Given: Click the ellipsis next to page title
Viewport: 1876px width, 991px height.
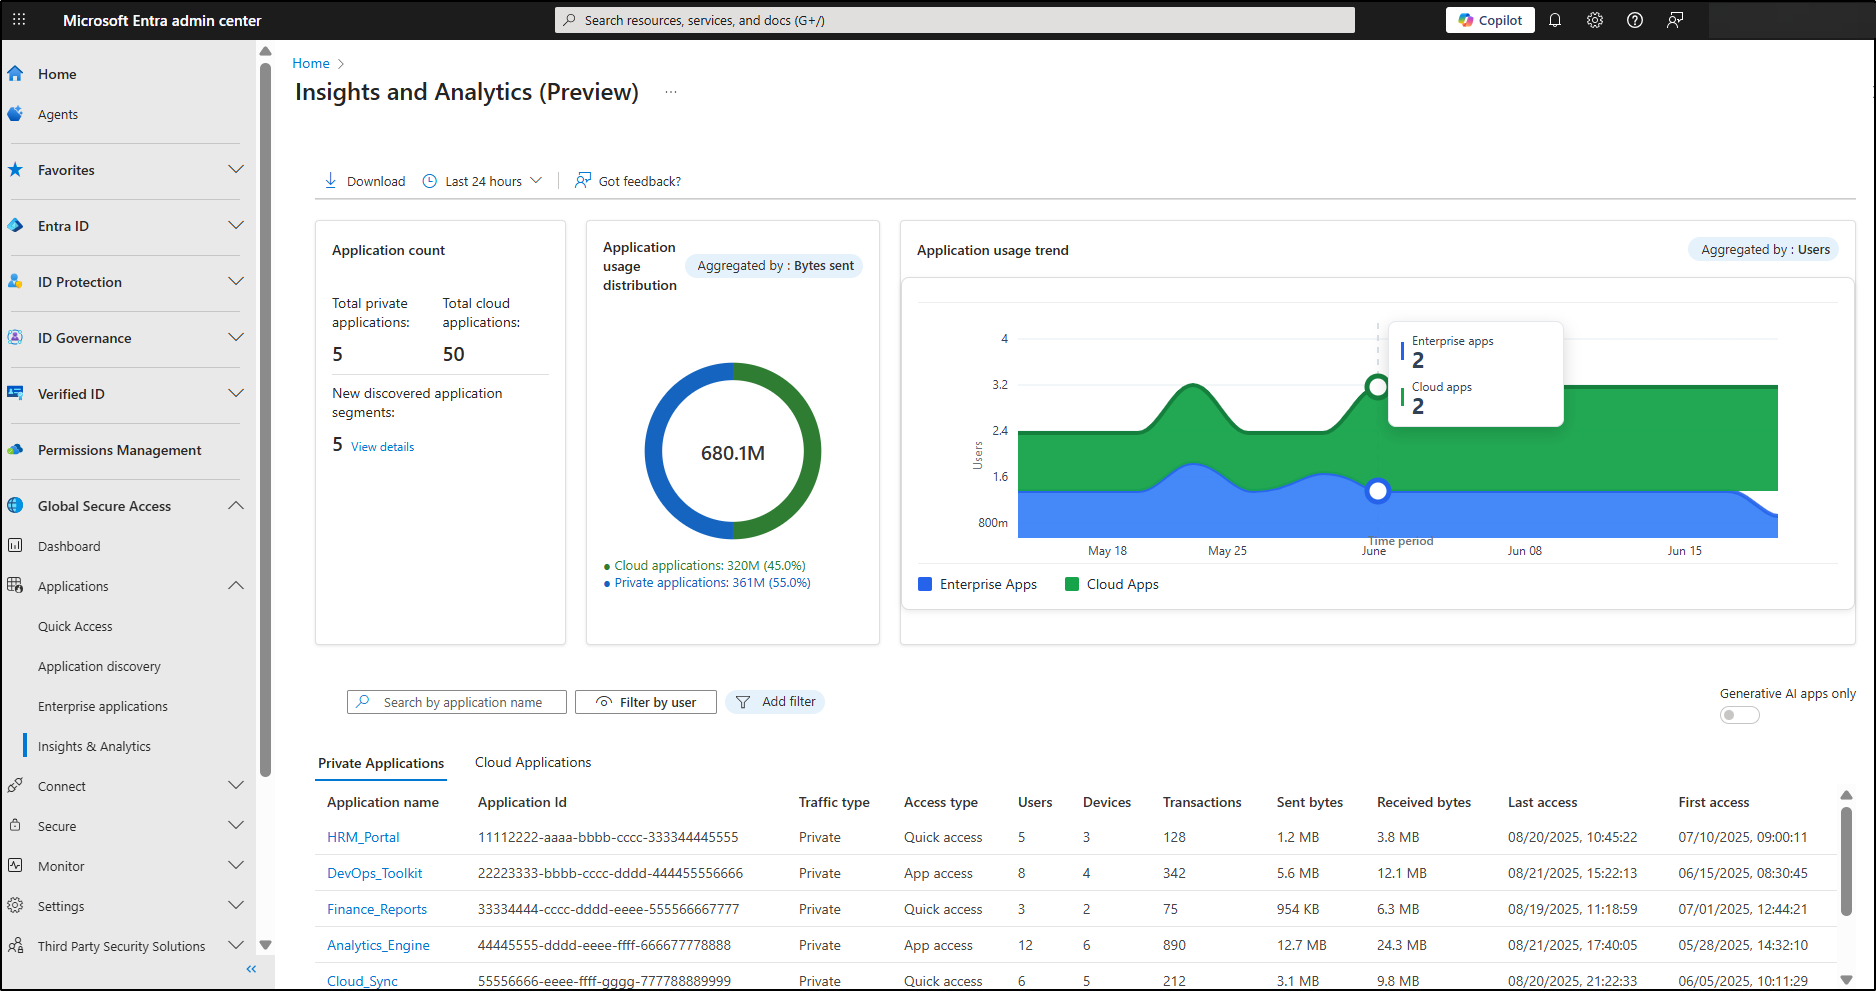Looking at the screenshot, I should point(671,92).
